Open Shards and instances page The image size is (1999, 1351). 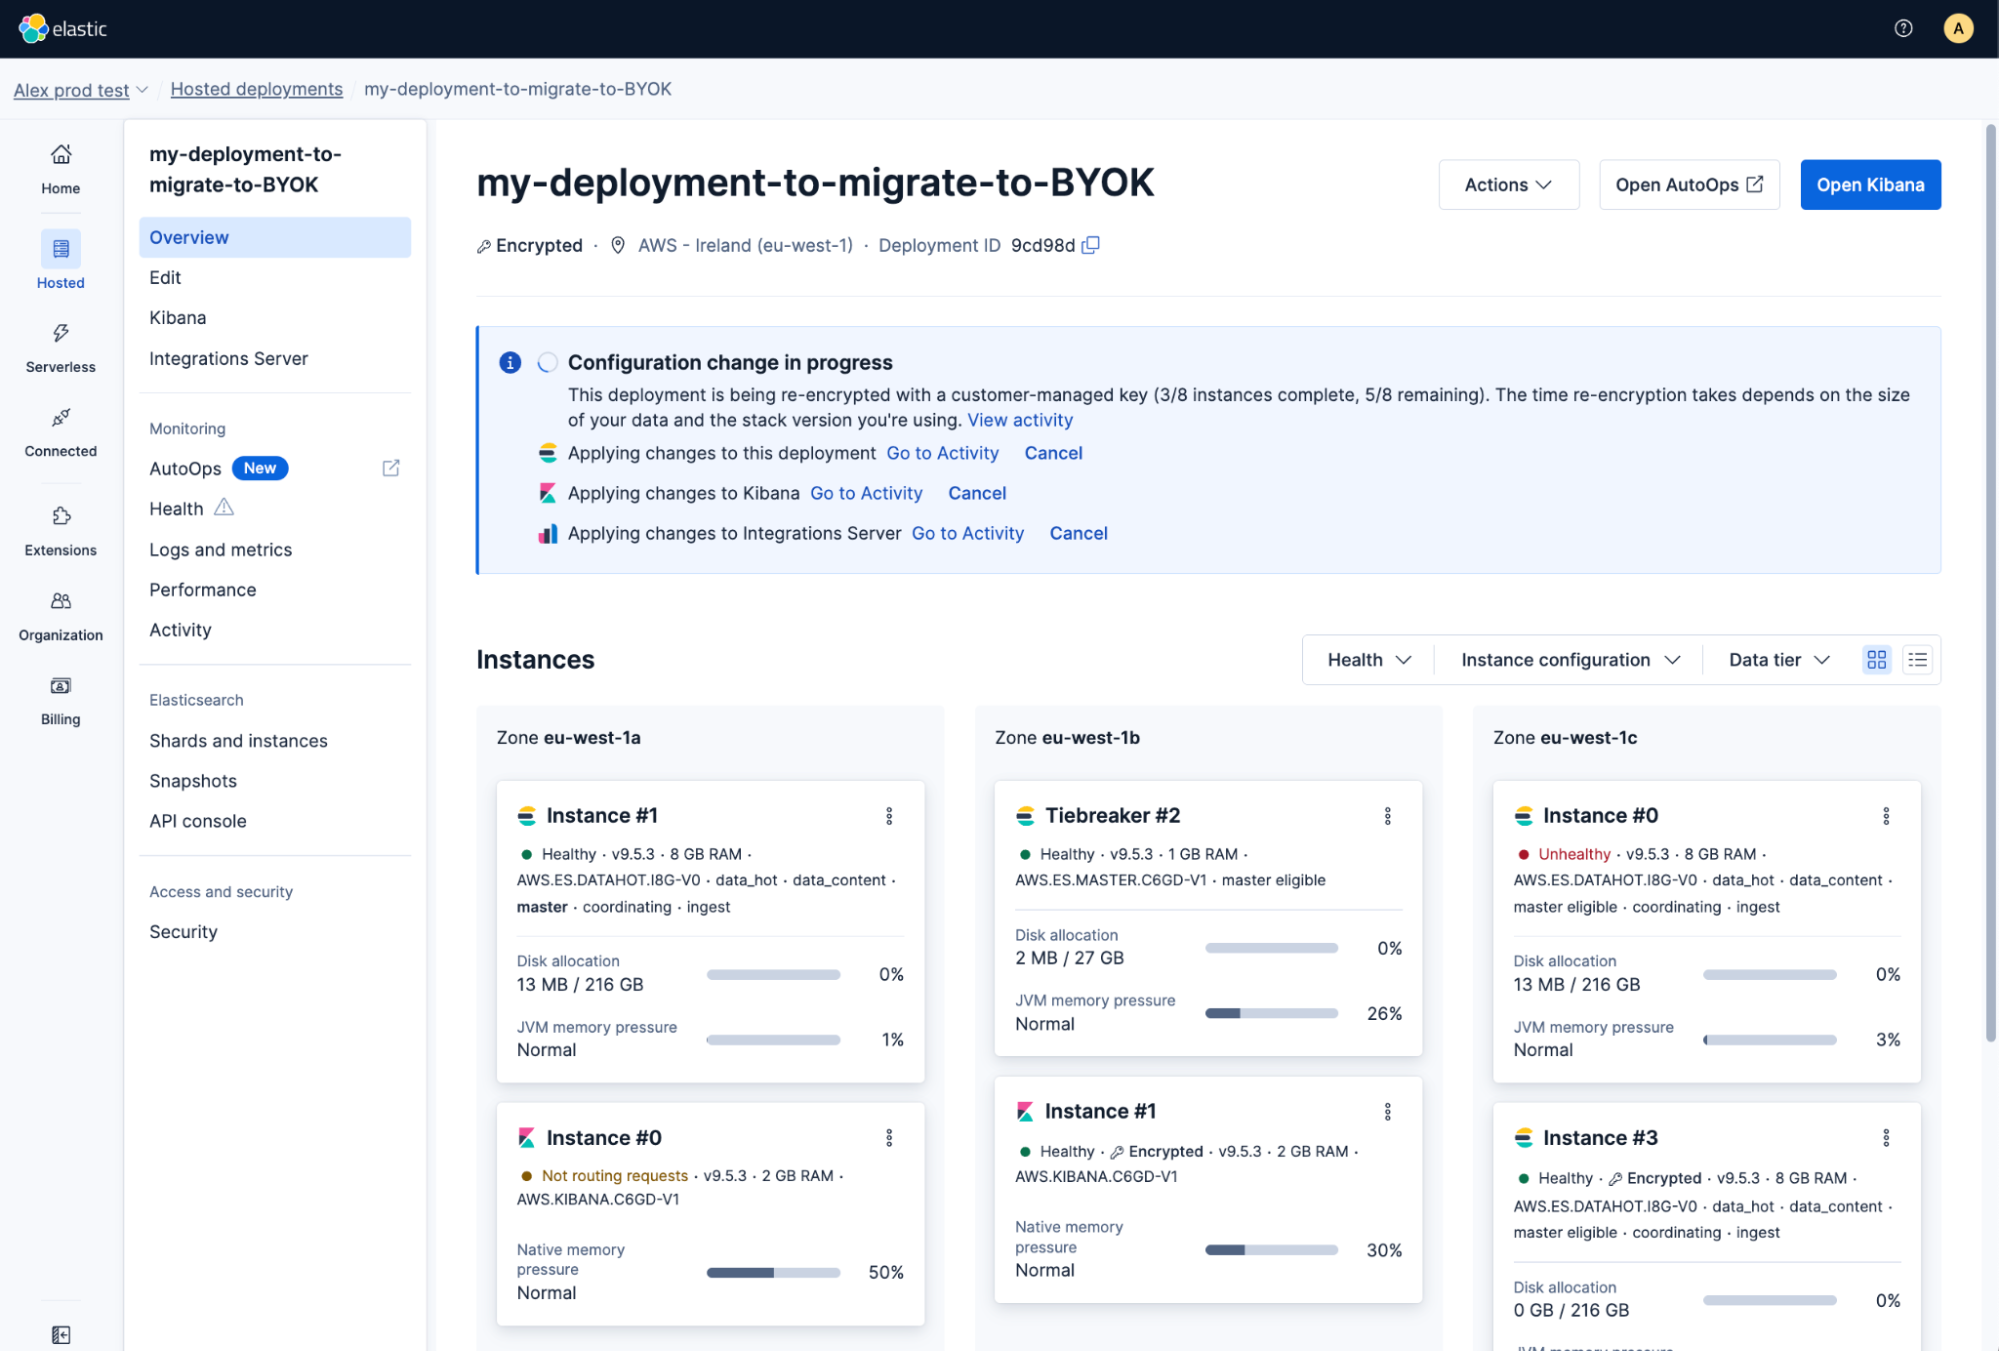tap(238, 741)
